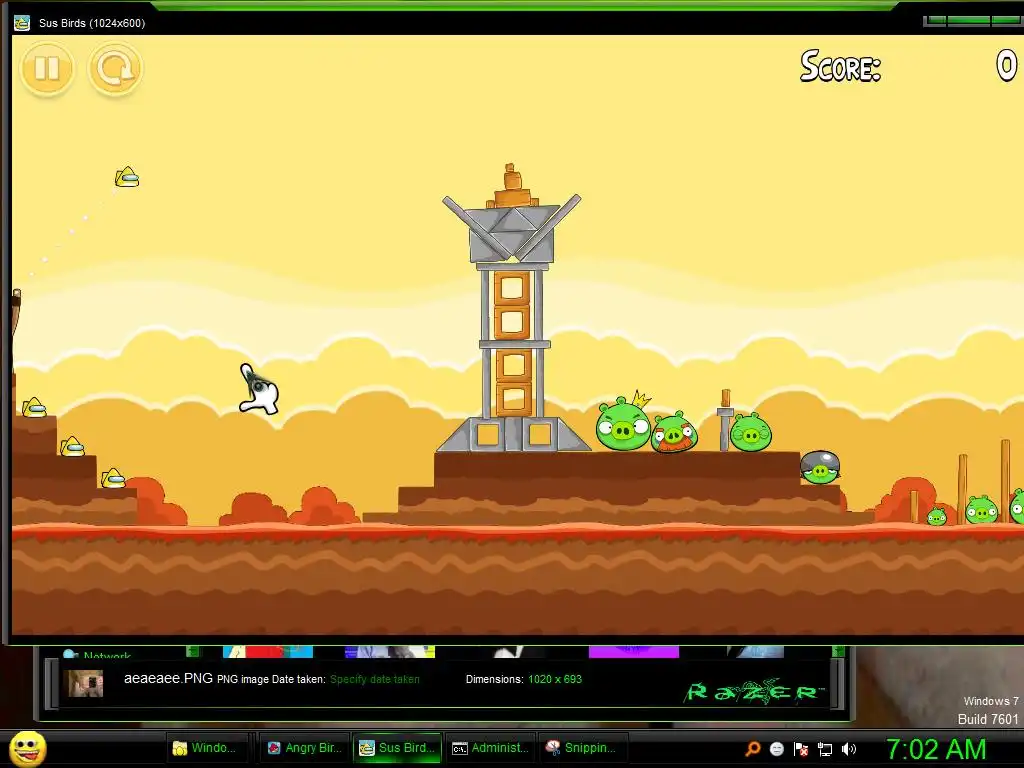Click the small pig beside the stone post
Image resolution: width=1024 pixels, height=768 pixels.
tap(751, 432)
